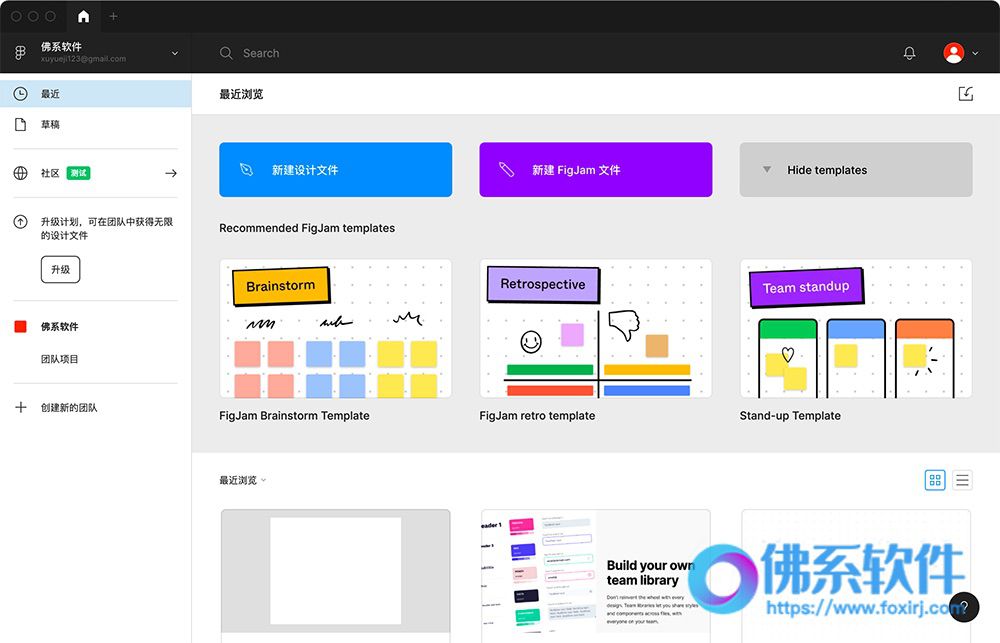The width and height of the screenshot is (1000, 643).
Task: Click the Figma logo in sidebar header
Action: [20, 53]
